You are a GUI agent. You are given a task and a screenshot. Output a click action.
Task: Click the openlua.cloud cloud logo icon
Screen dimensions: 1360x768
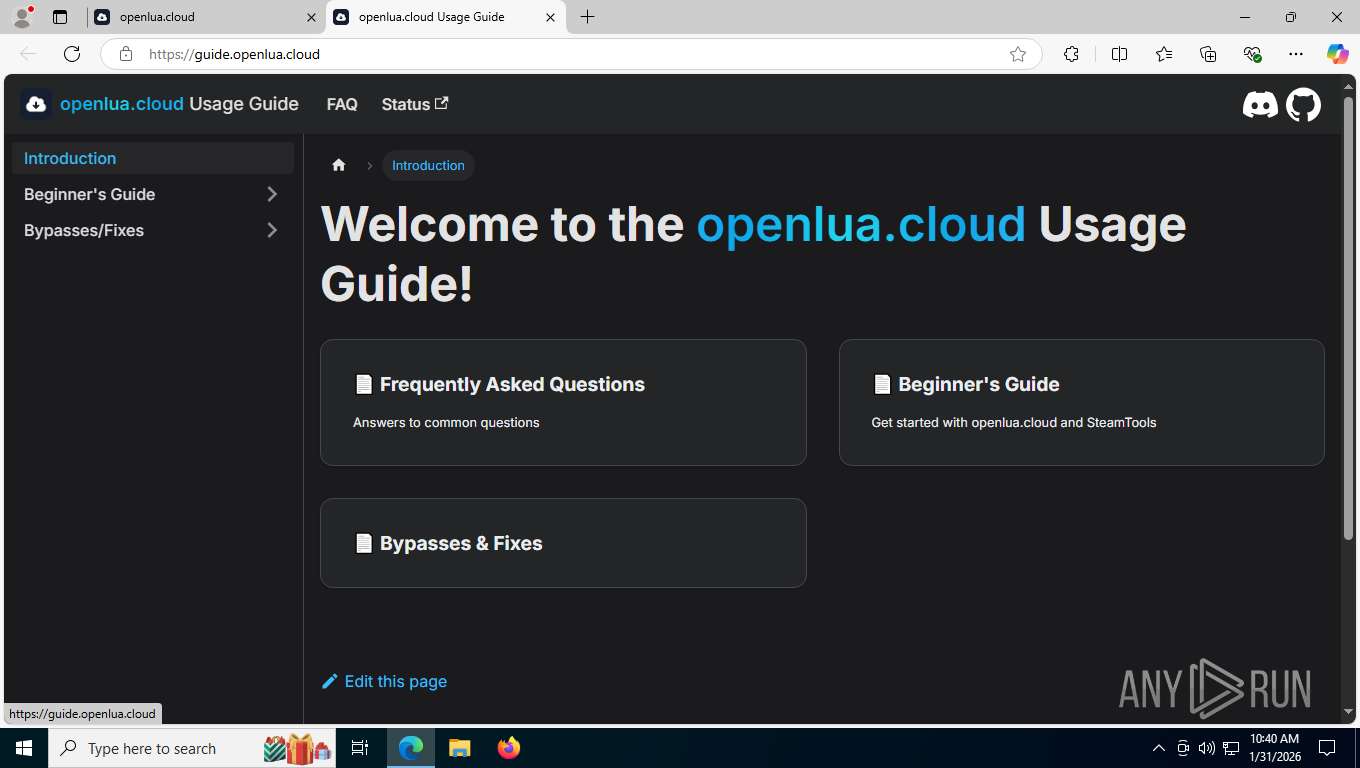click(x=36, y=104)
